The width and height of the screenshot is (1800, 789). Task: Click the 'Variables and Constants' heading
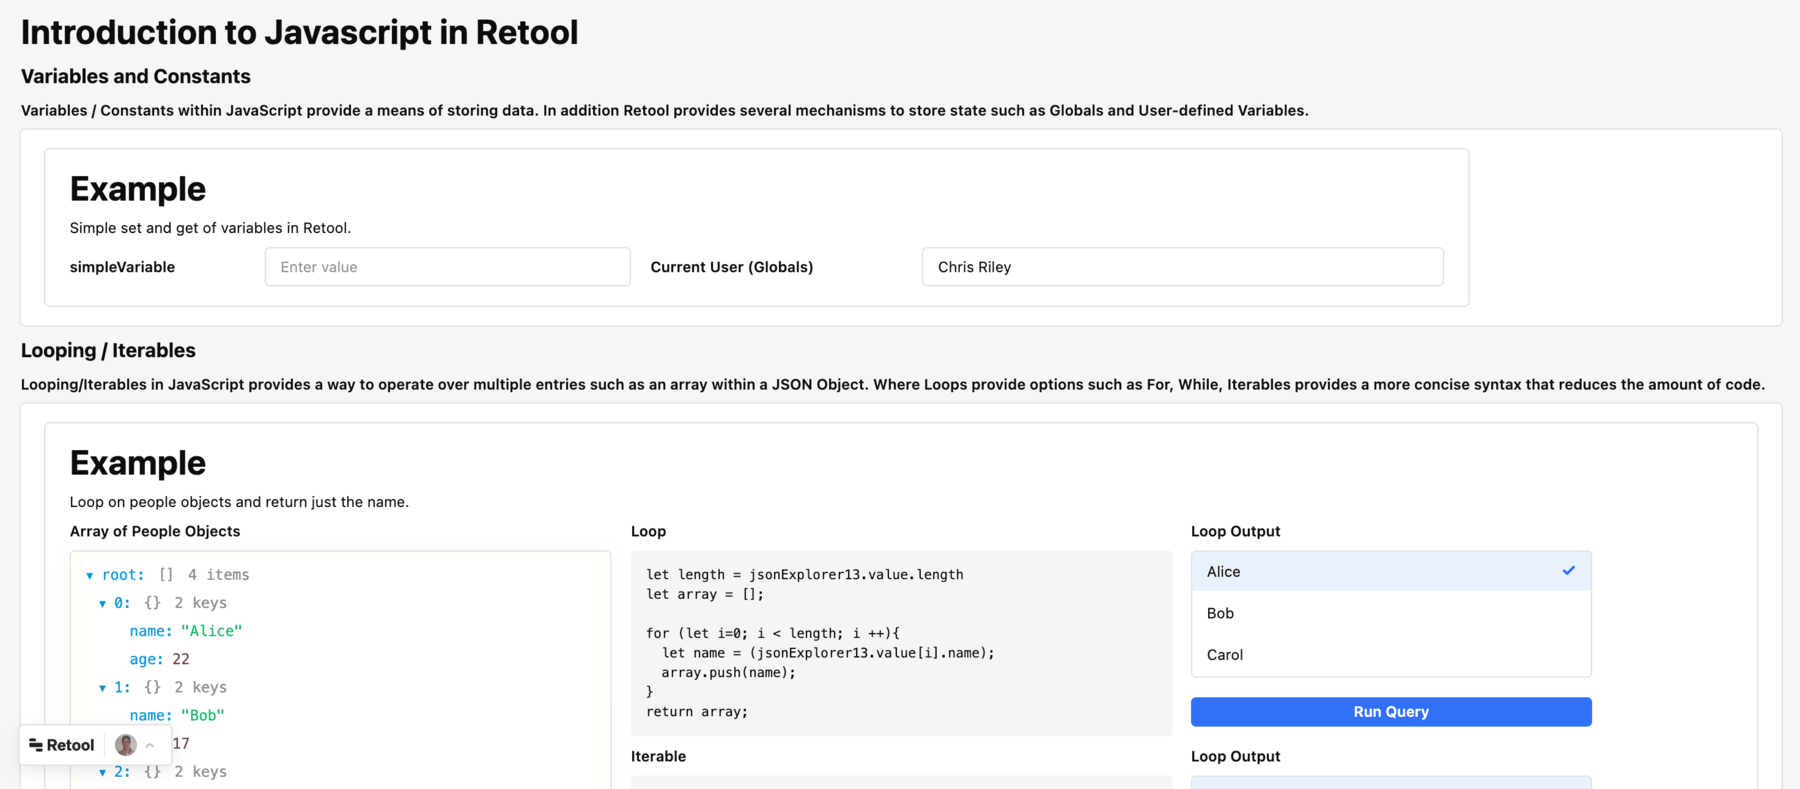click(x=136, y=76)
